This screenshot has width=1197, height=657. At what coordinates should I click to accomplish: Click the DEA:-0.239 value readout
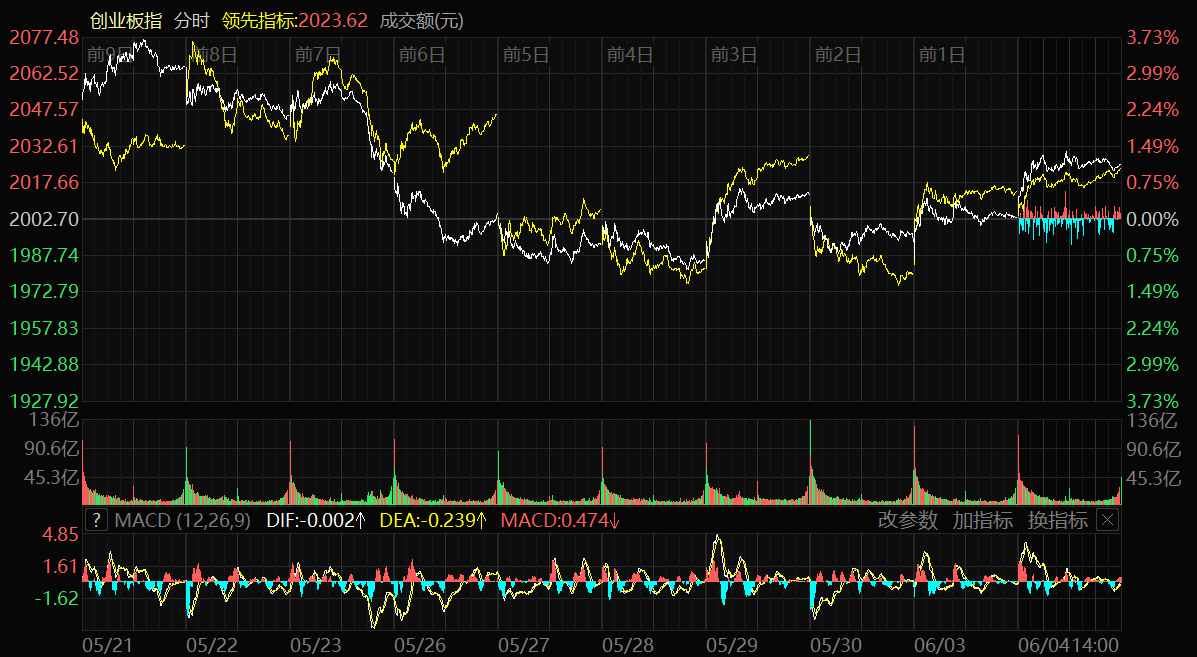[x=433, y=520]
